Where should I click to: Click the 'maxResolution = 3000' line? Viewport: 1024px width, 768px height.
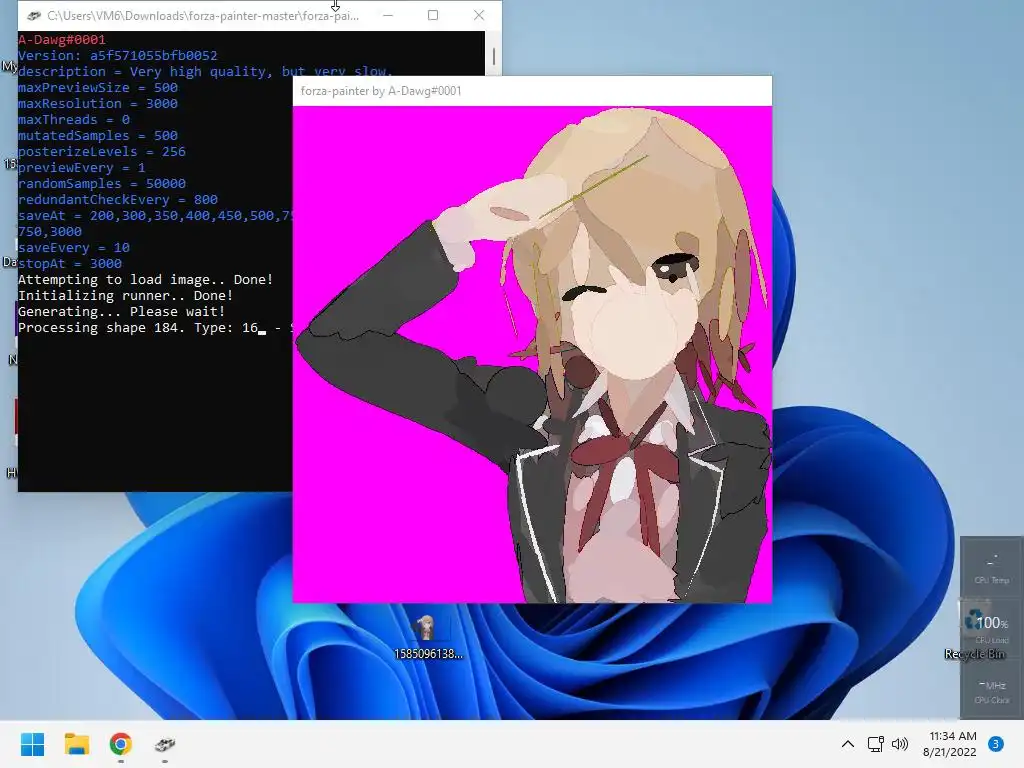[x=97, y=103]
